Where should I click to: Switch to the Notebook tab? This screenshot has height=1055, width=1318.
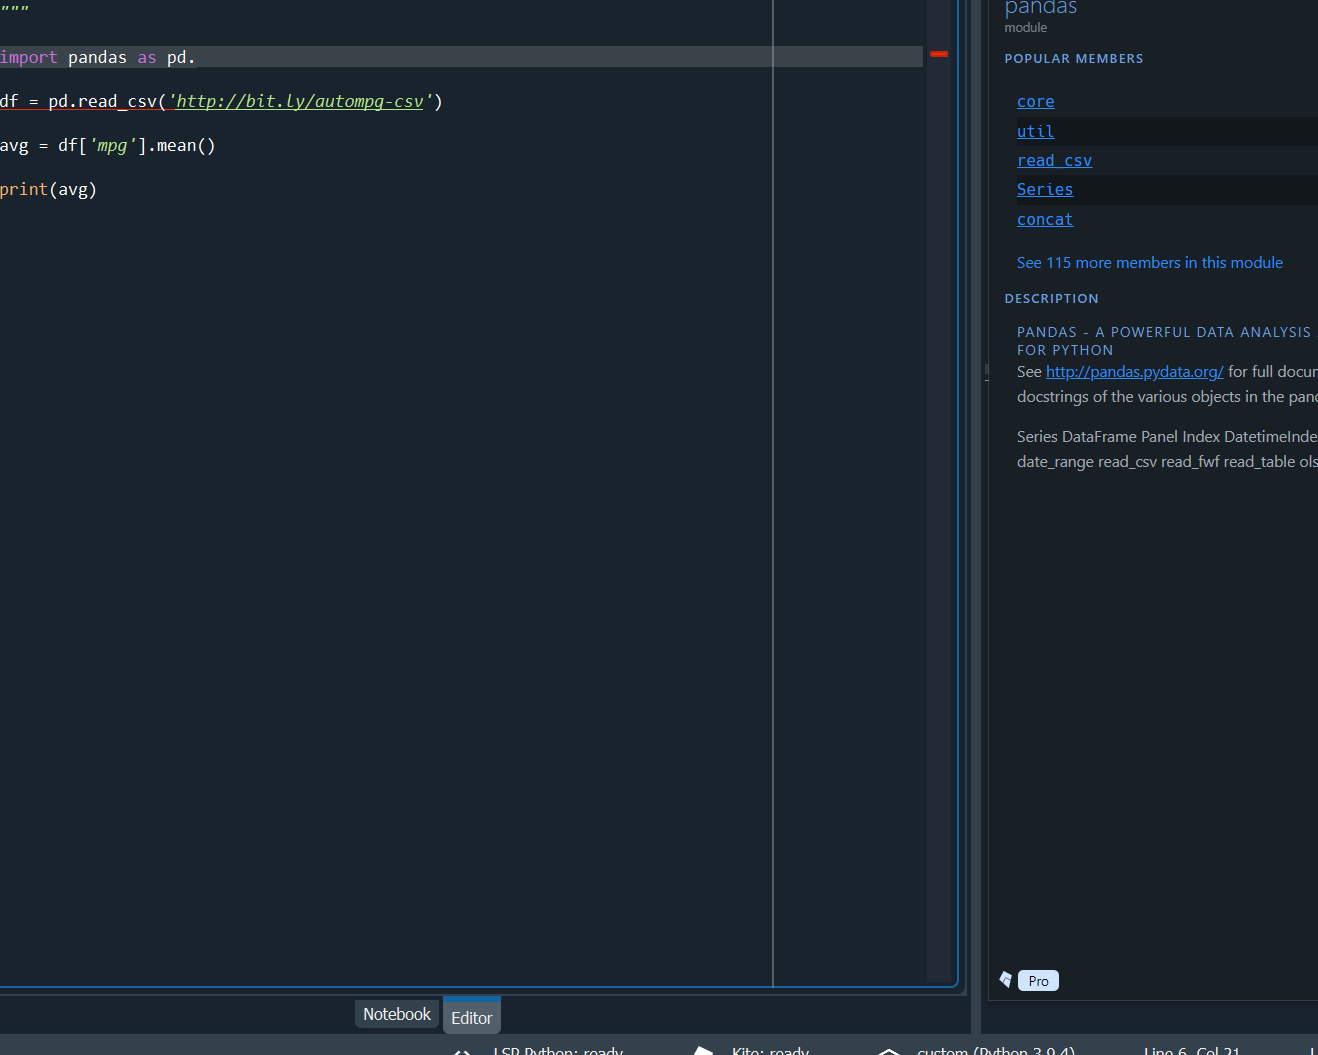396,1013
